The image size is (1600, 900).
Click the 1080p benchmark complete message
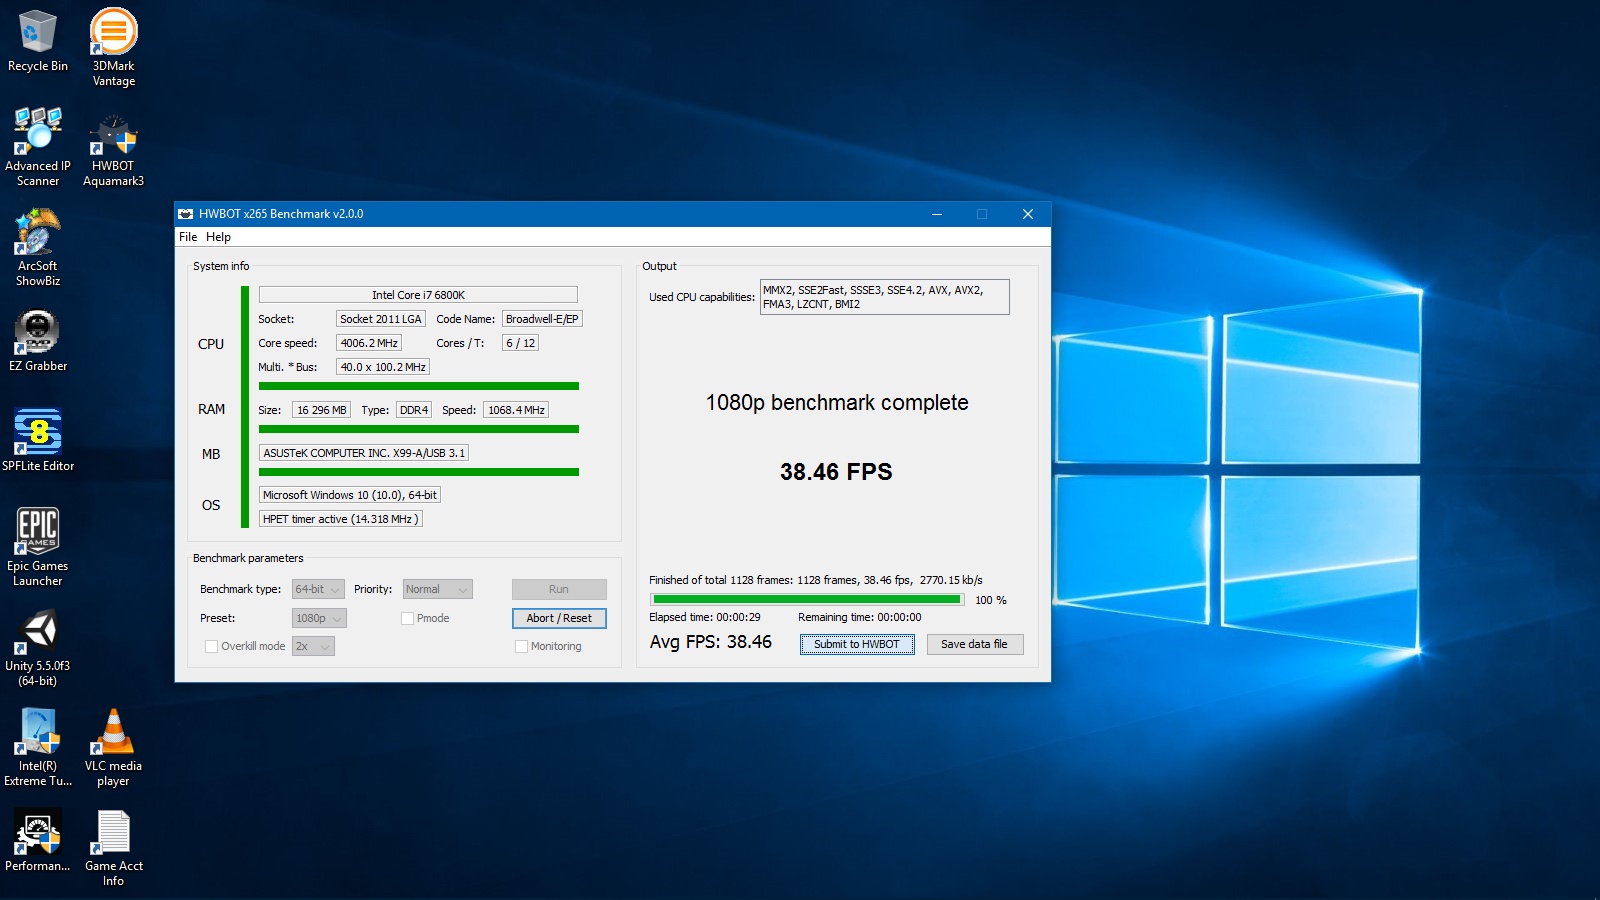click(x=837, y=403)
